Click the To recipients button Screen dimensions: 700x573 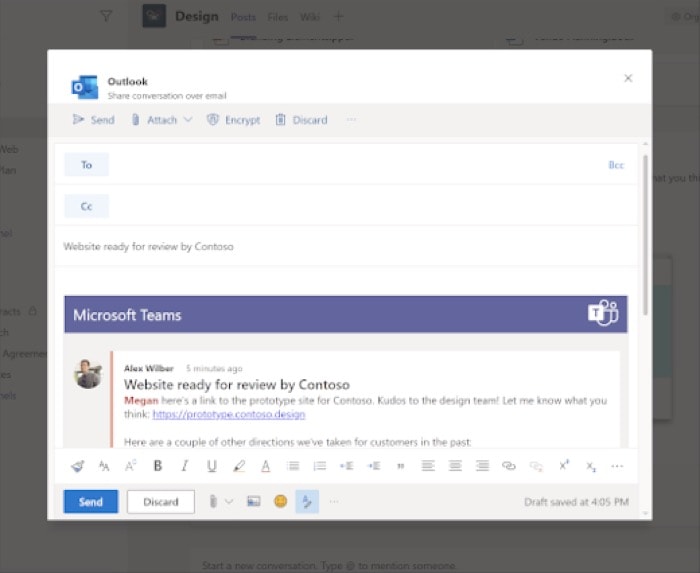tap(86, 165)
